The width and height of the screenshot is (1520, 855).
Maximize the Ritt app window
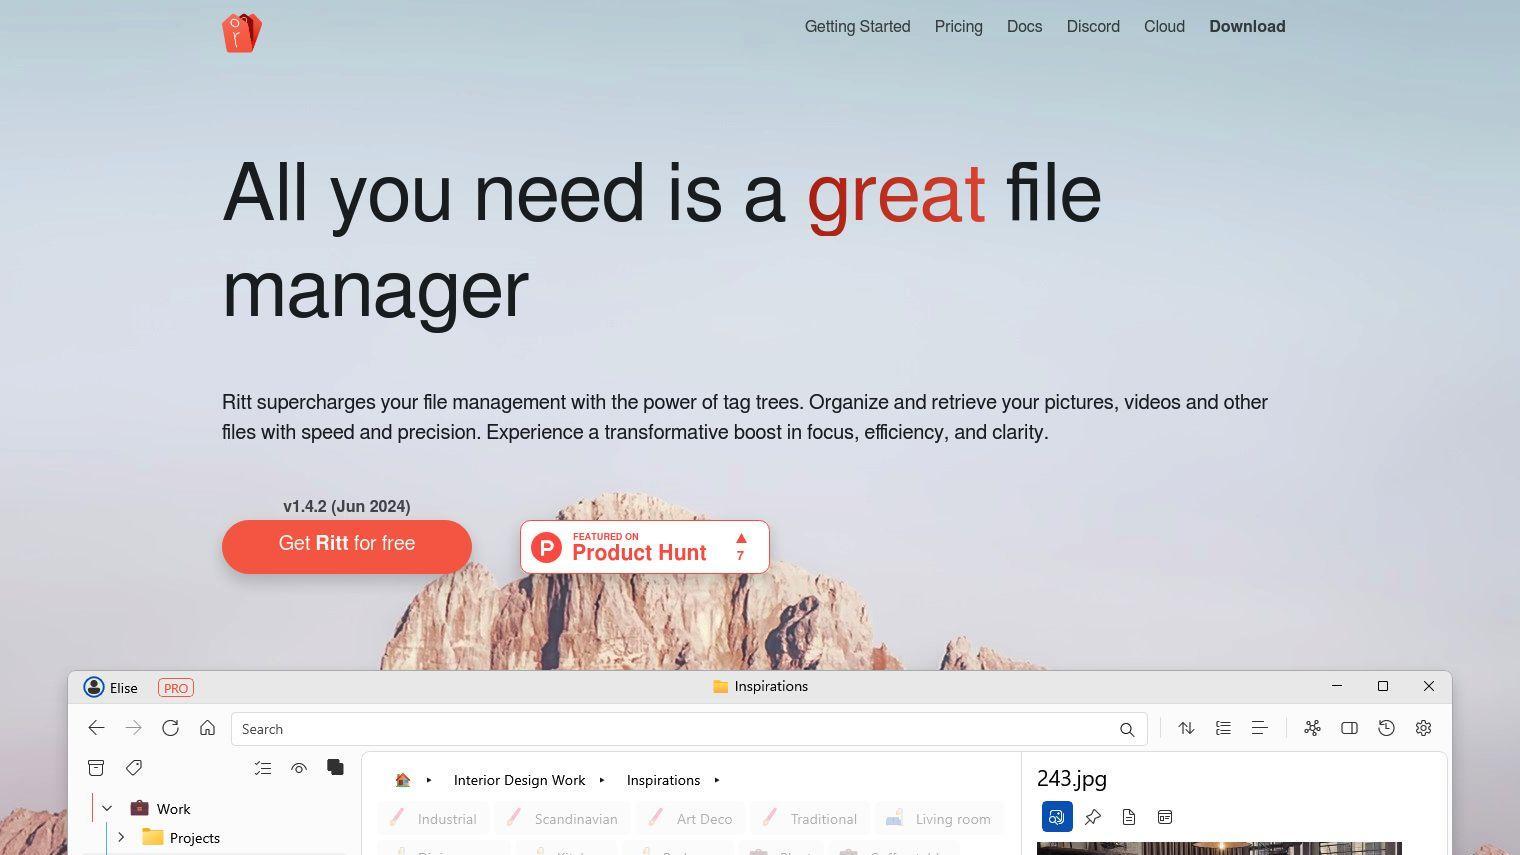pos(1383,686)
